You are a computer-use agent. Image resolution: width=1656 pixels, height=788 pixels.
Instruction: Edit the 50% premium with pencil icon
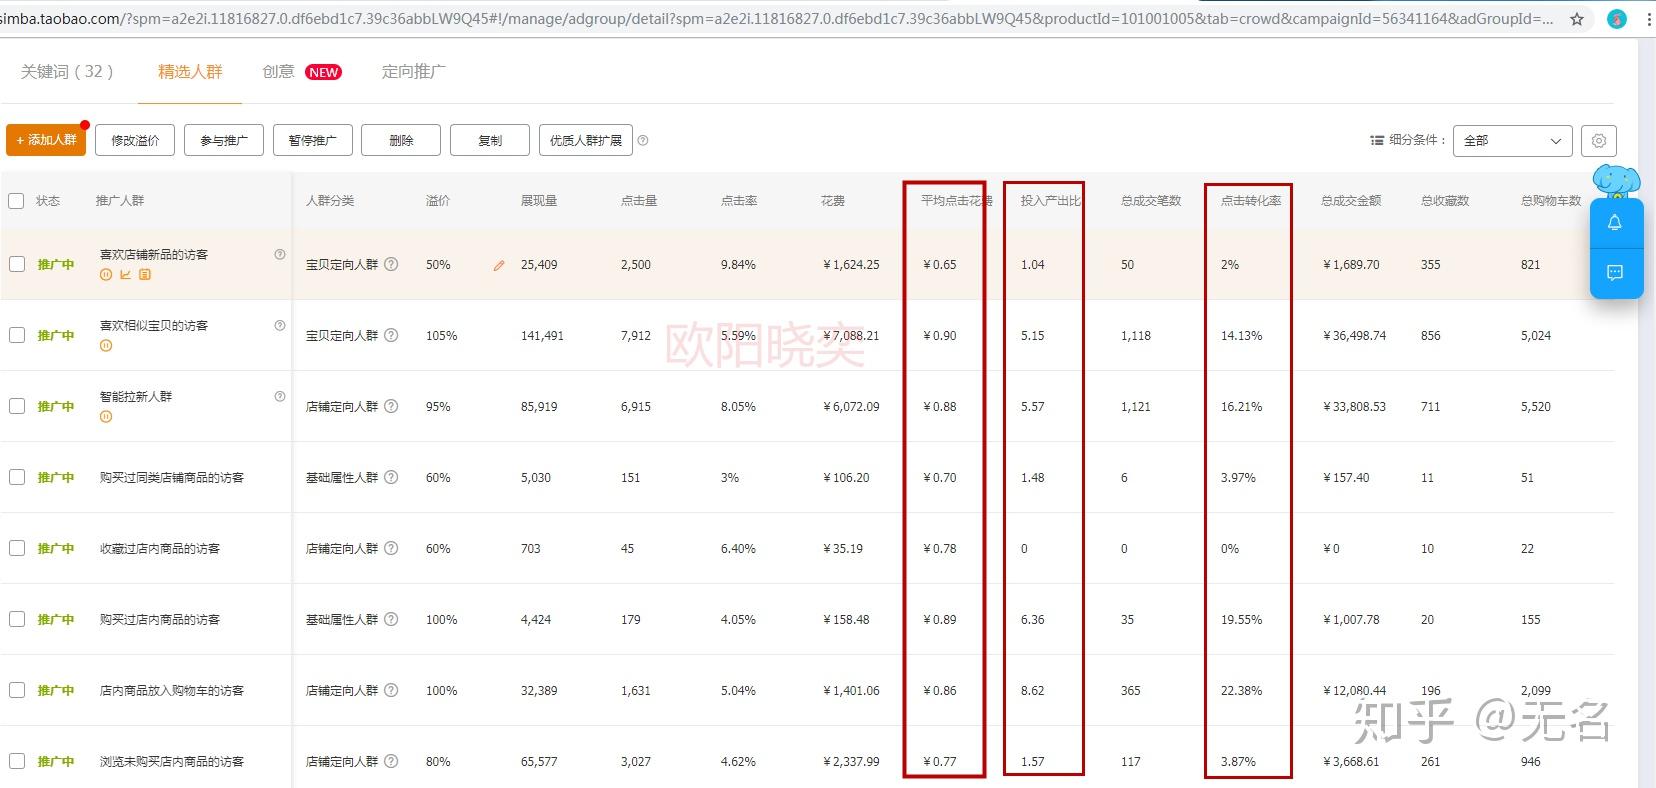tap(499, 266)
